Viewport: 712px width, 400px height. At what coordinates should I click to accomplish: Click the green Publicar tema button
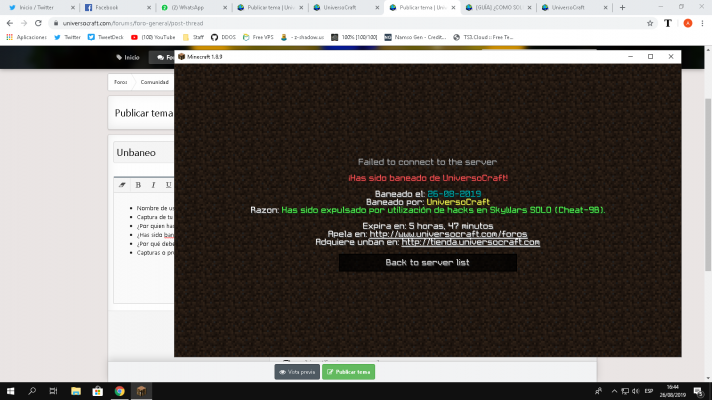pos(348,372)
